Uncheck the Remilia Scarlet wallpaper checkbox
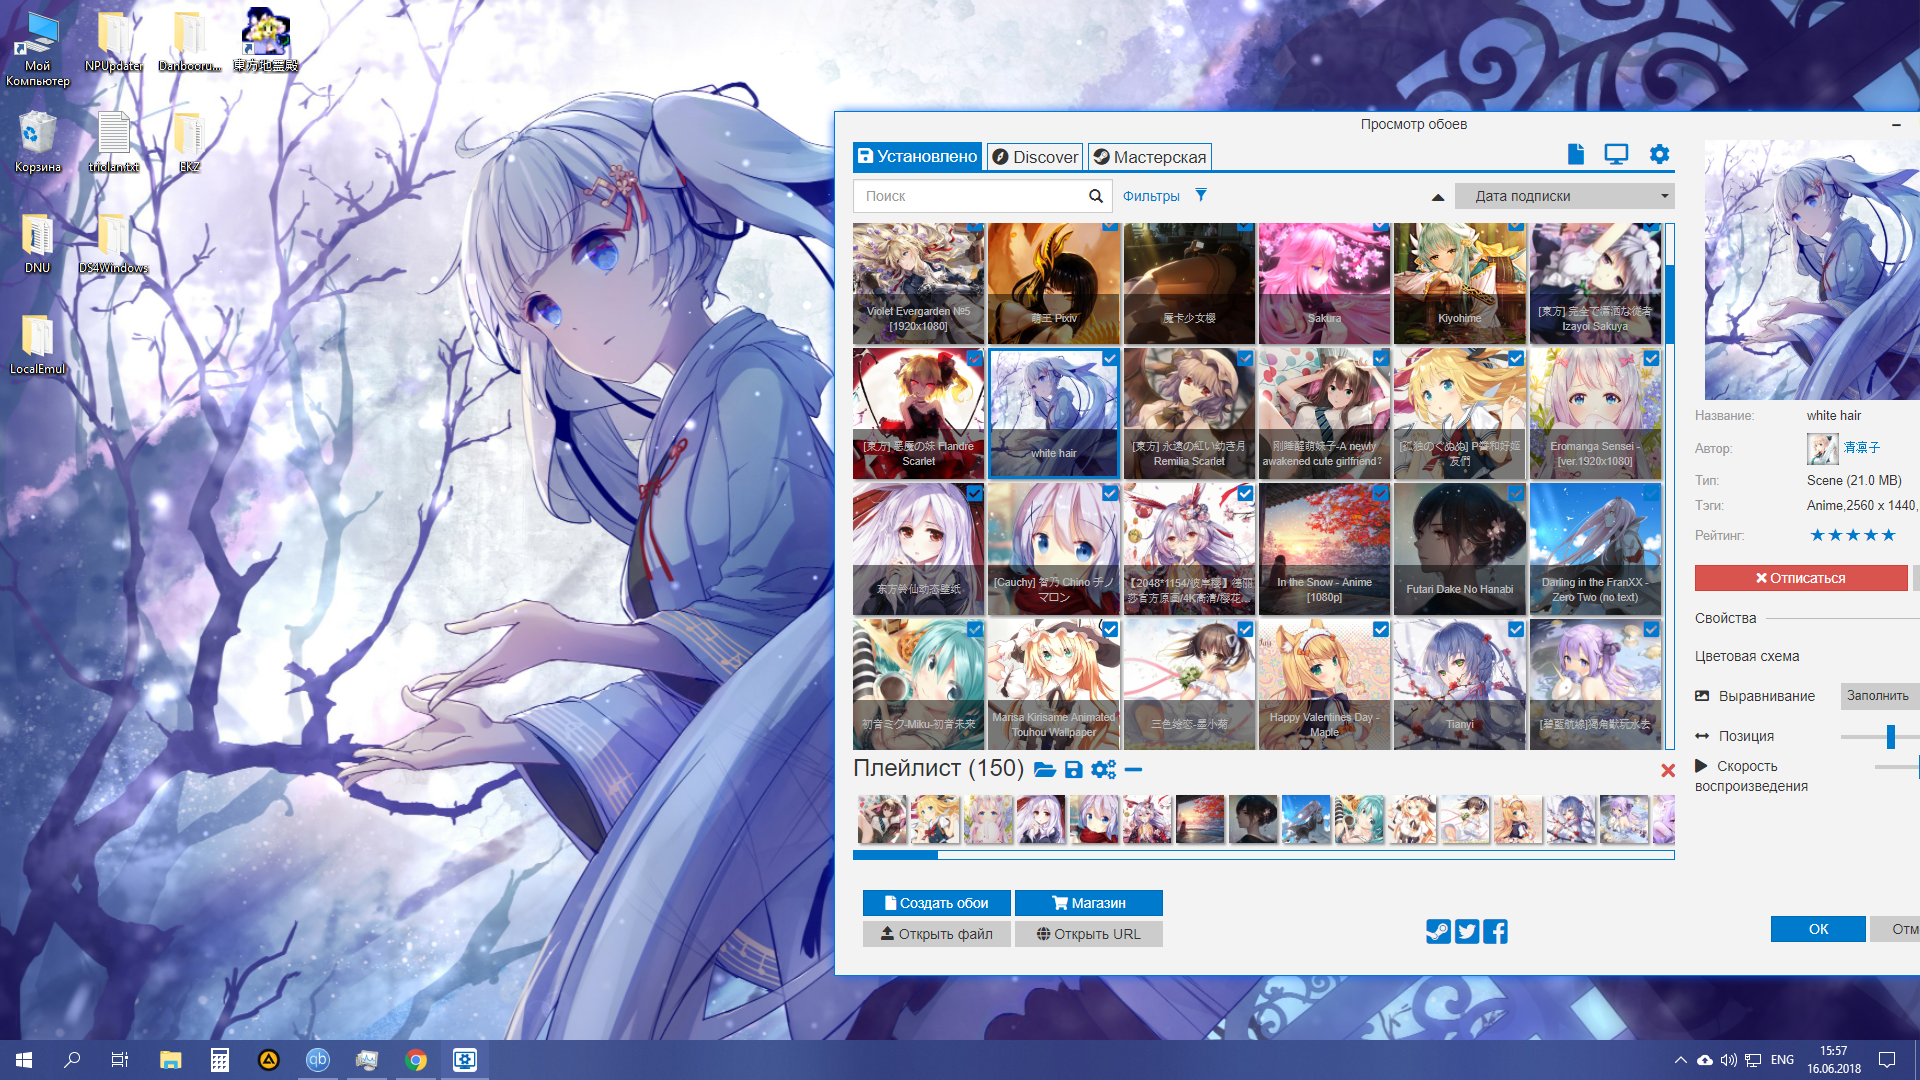Image resolution: width=1920 pixels, height=1080 pixels. click(x=1245, y=358)
